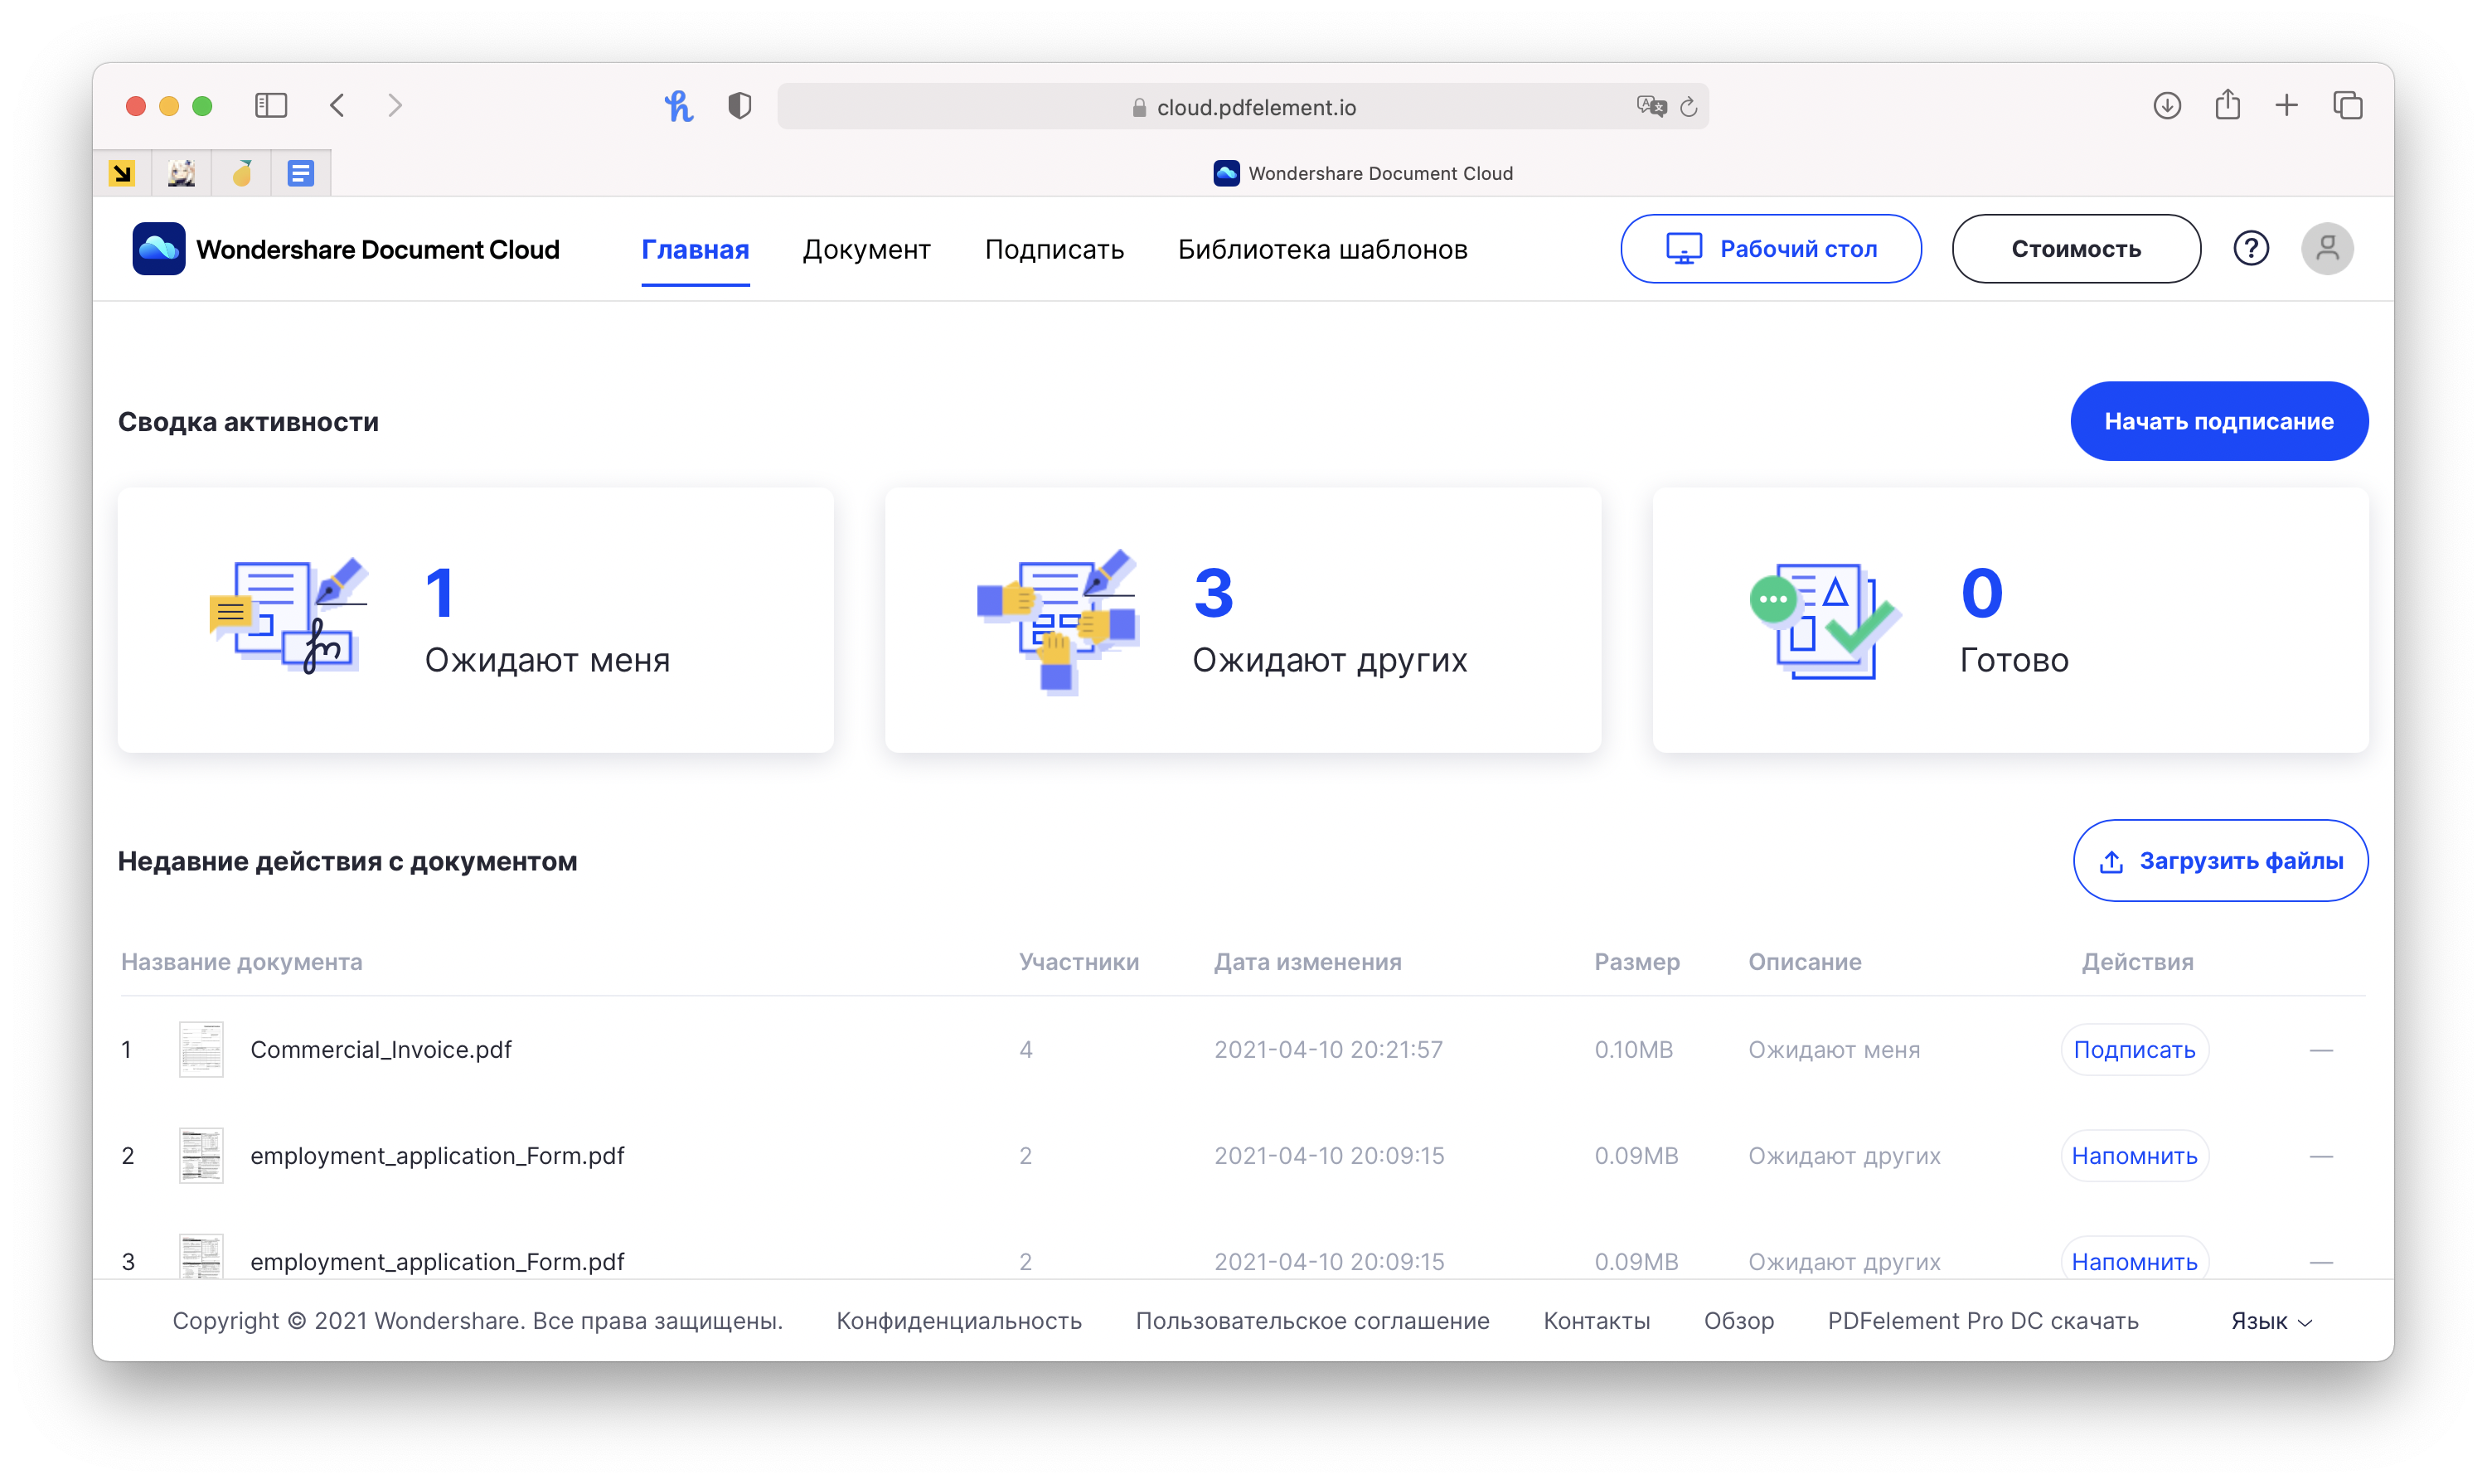Click the user profile avatar icon
2487x1484 pixels.
click(x=2326, y=248)
